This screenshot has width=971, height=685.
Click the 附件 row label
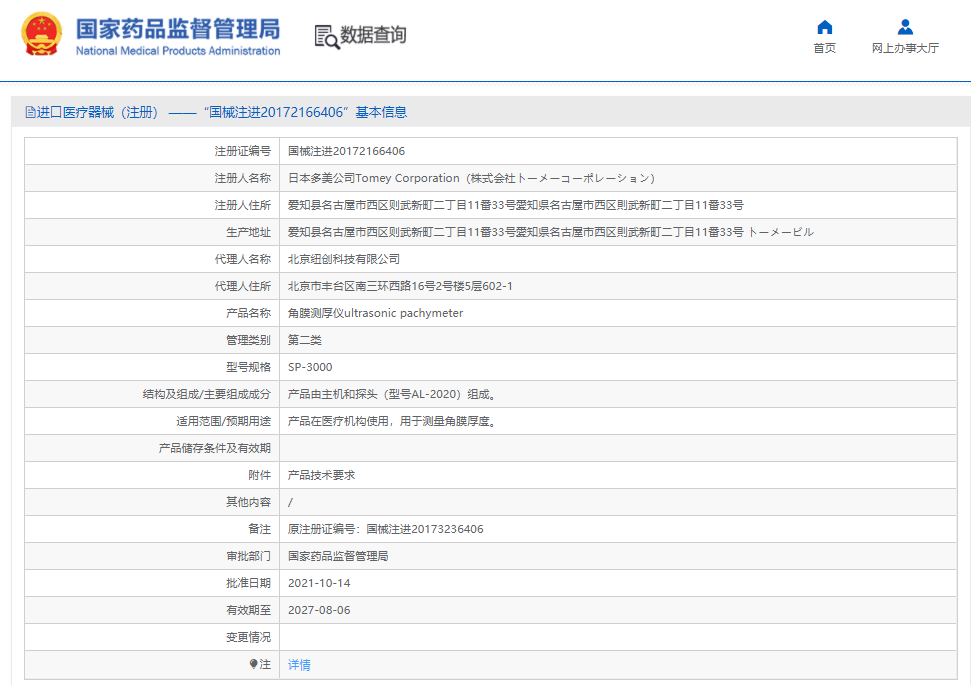[259, 475]
